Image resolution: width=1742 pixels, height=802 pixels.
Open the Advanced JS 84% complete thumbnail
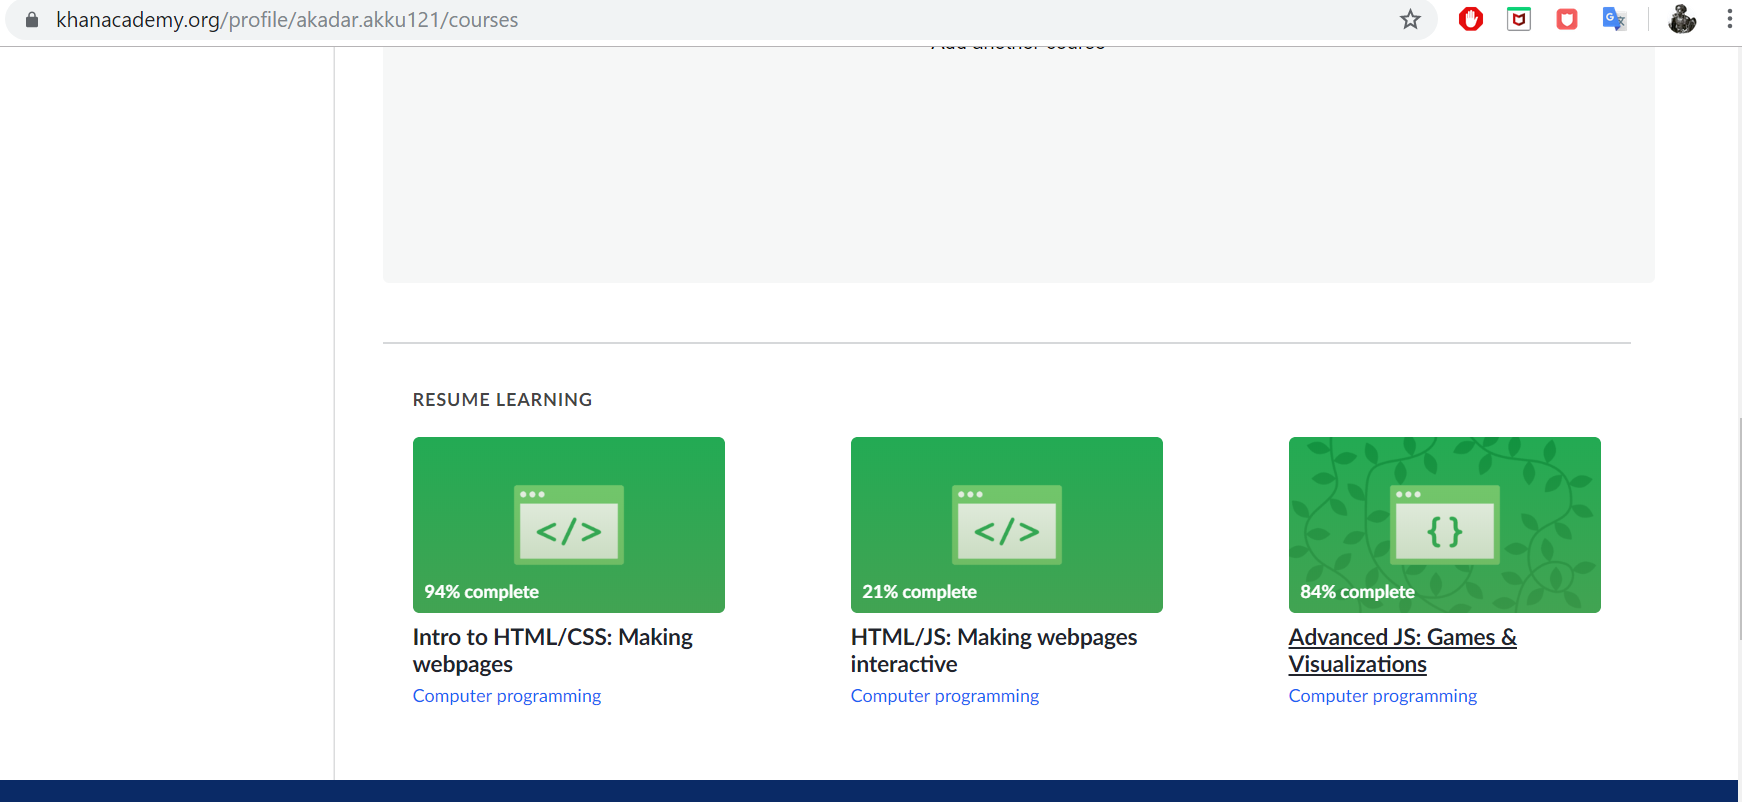(x=1445, y=525)
